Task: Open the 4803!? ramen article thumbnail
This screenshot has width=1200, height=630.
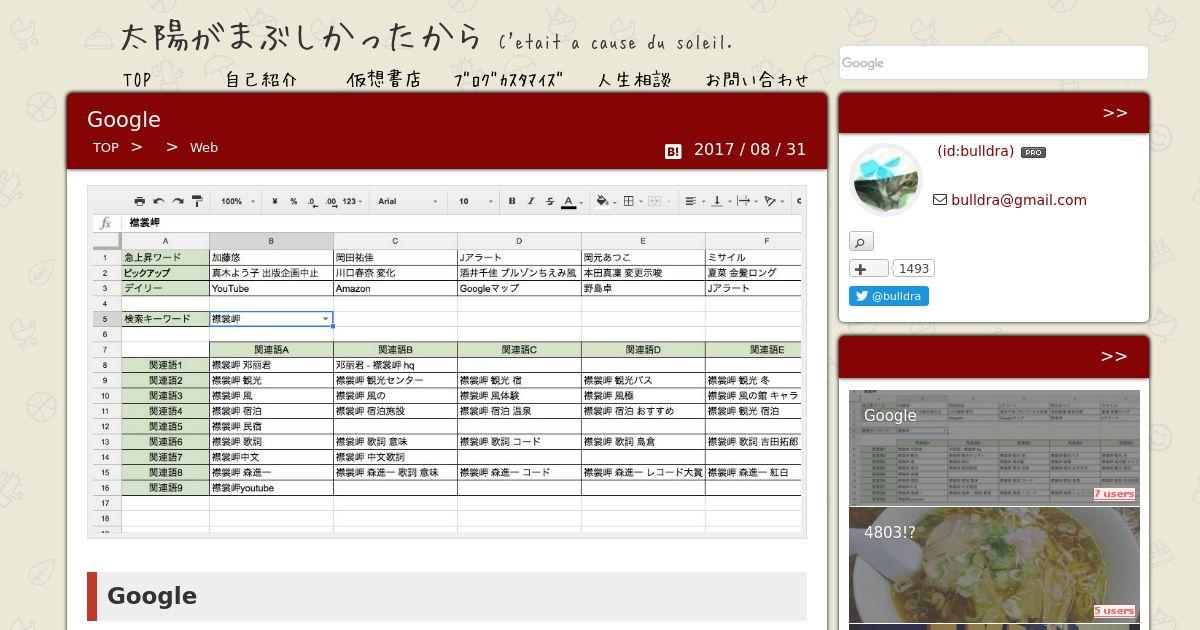Action: pos(994,565)
